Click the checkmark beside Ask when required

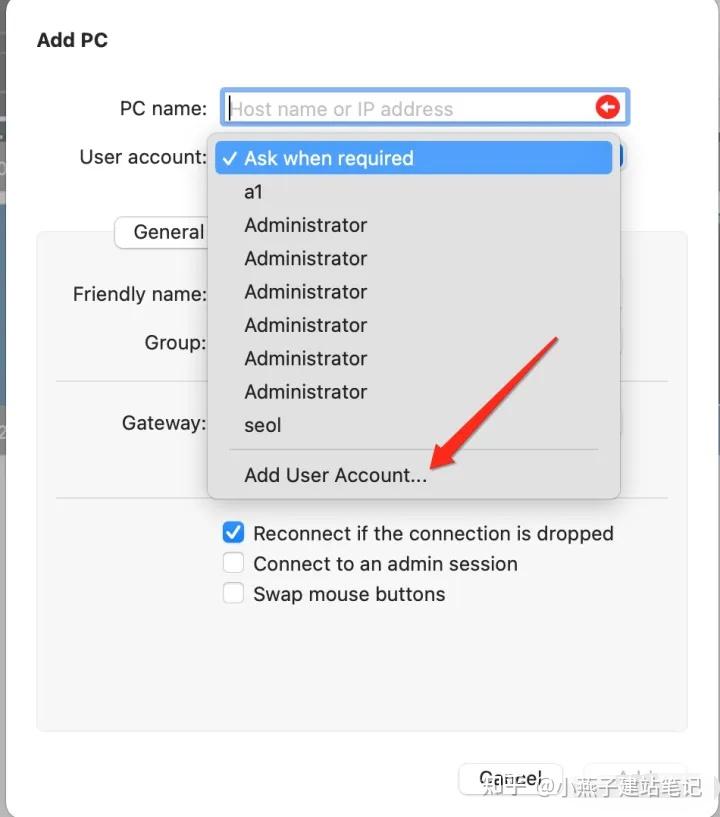230,158
